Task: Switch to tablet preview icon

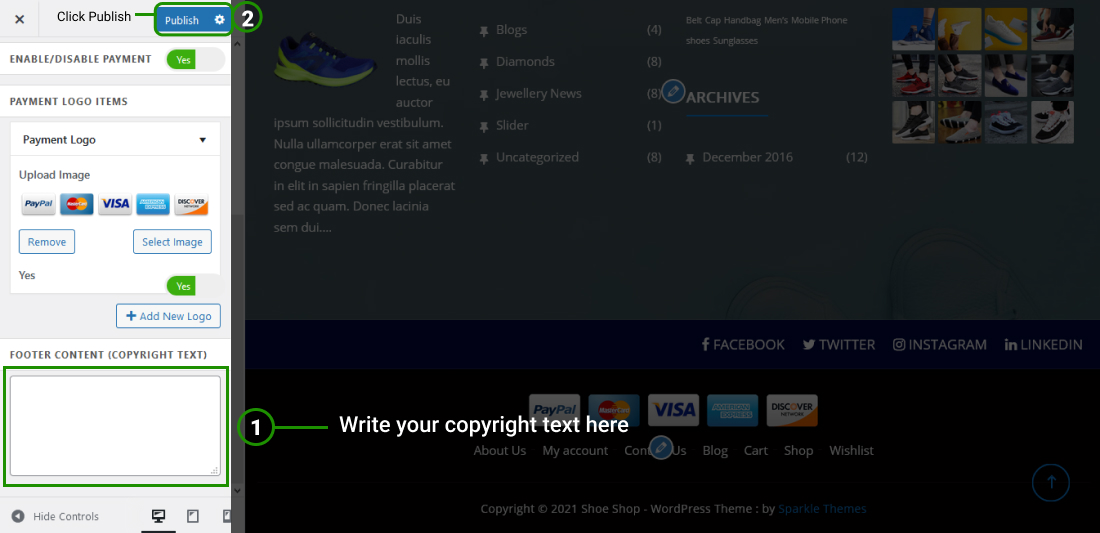Action: point(193,516)
